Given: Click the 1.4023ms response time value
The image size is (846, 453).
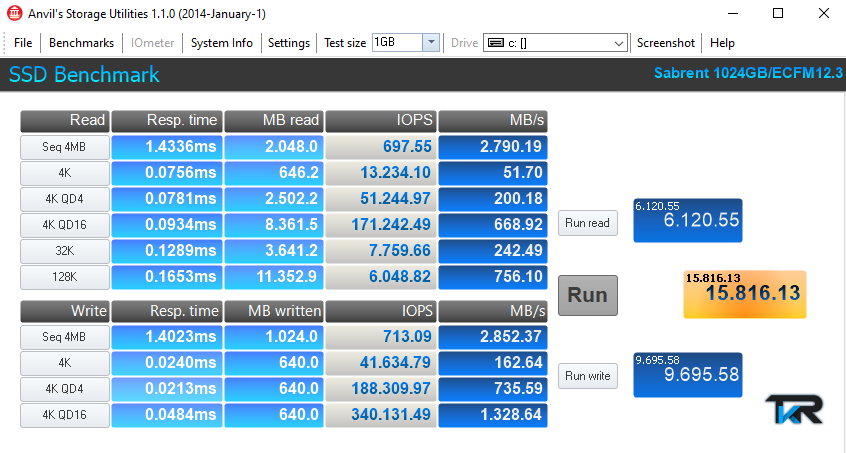Looking at the screenshot, I should pyautogui.click(x=167, y=337).
